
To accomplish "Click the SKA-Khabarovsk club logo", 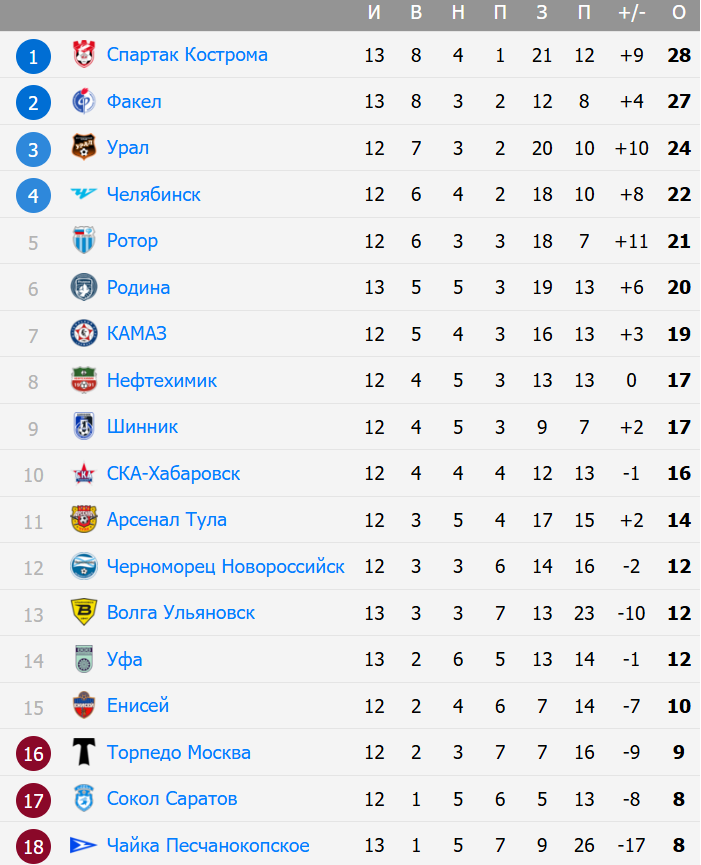I will [83, 473].
